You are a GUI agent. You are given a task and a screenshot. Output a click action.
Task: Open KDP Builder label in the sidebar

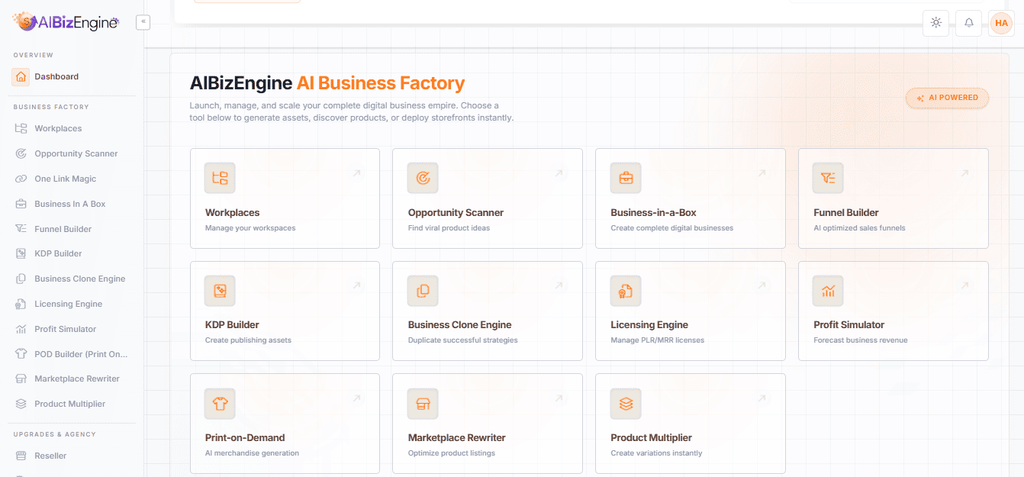(58, 254)
